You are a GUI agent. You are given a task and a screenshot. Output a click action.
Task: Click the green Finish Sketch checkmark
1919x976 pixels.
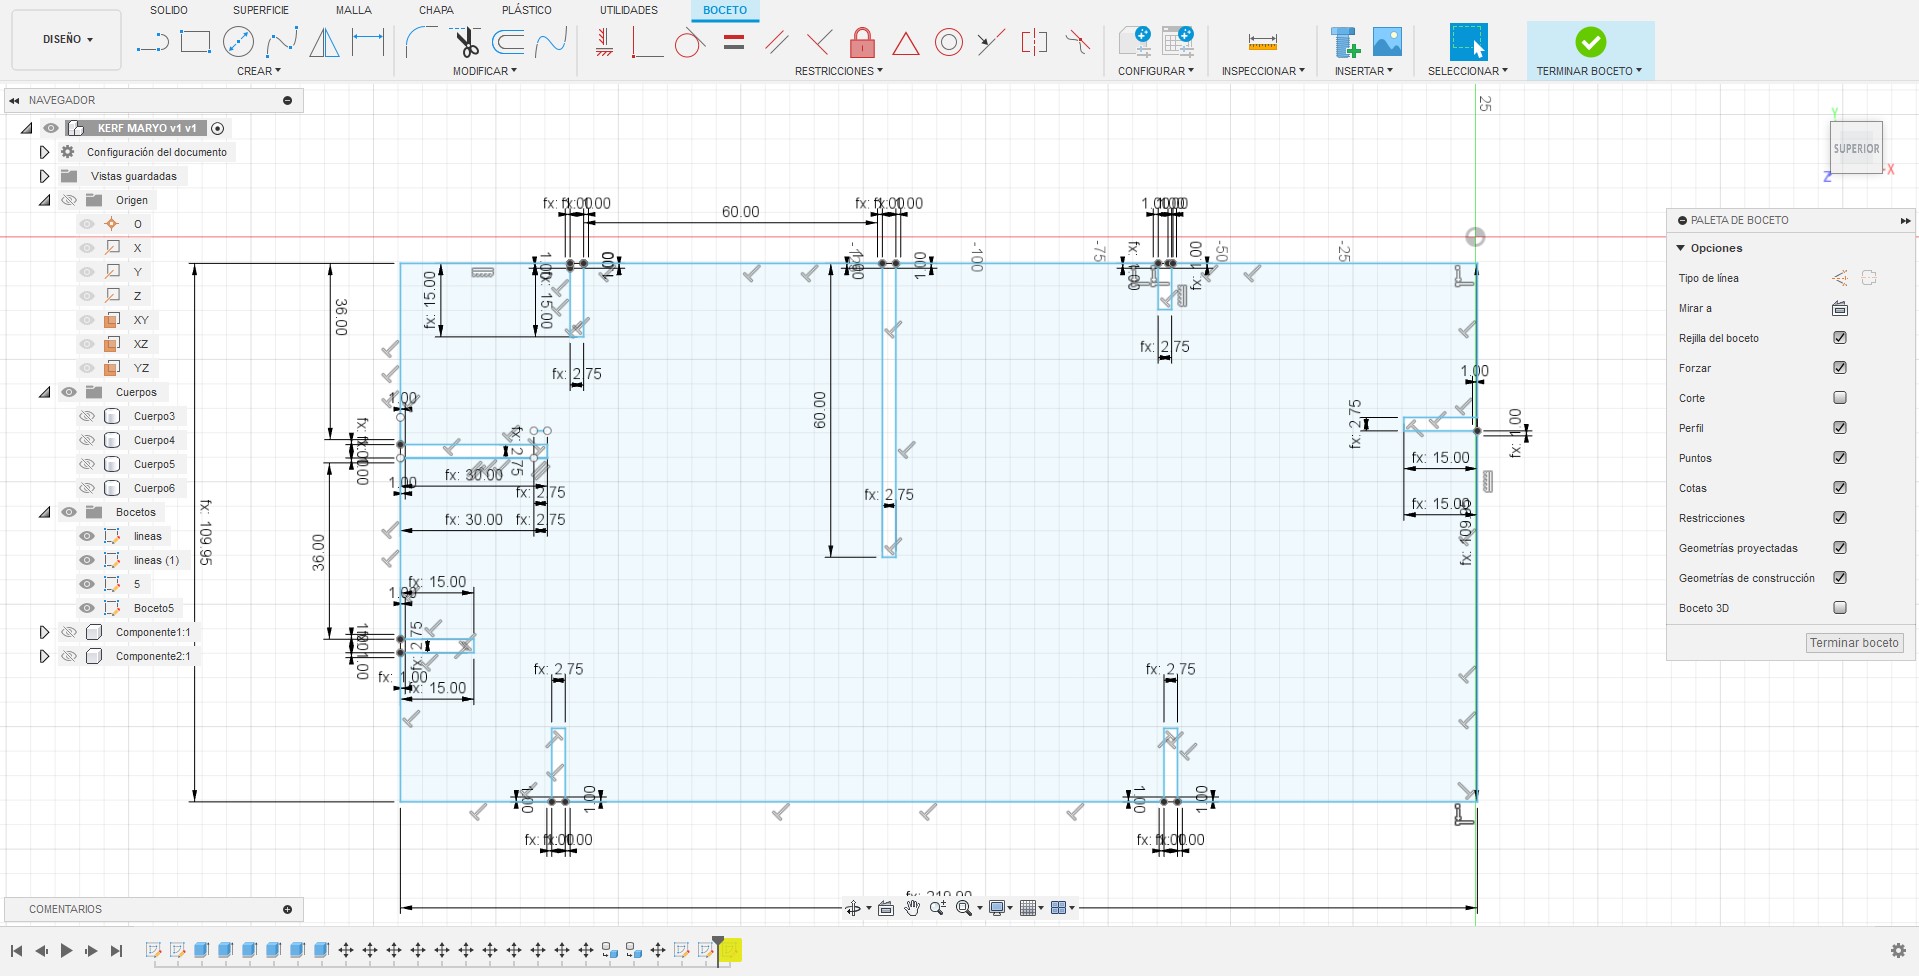[1590, 42]
